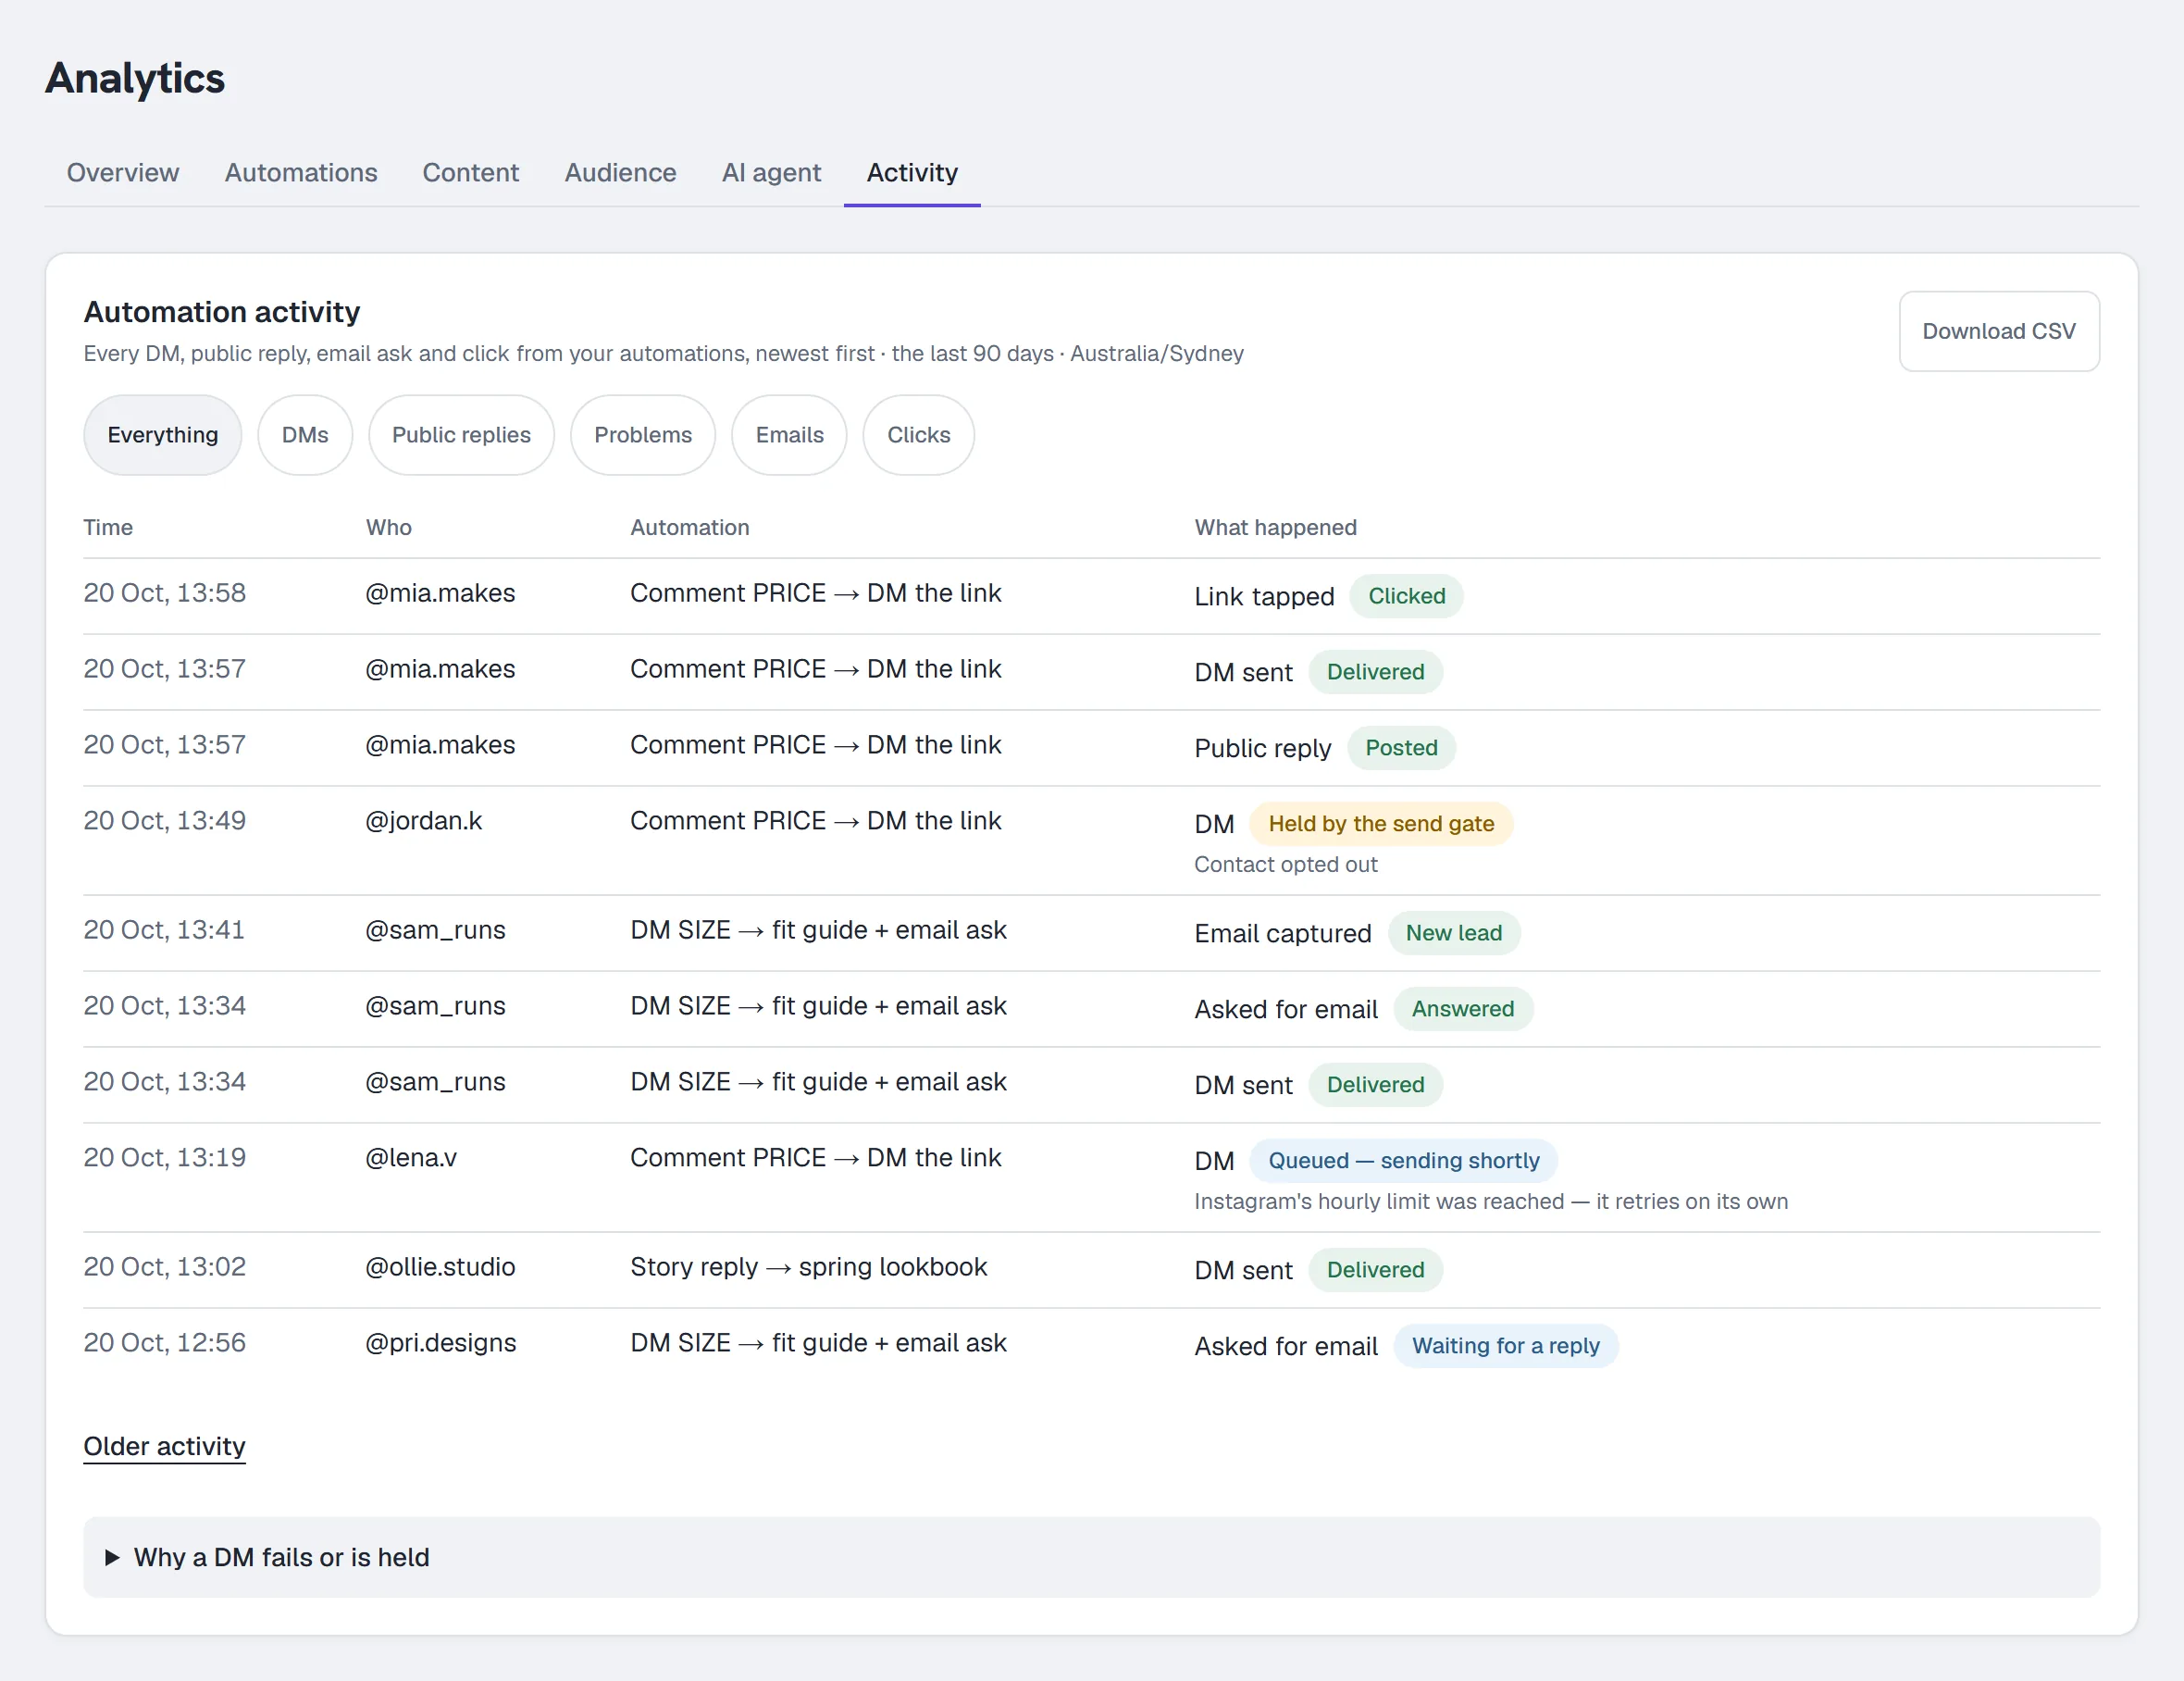
Task: Click the Who column header
Action: click(388, 527)
